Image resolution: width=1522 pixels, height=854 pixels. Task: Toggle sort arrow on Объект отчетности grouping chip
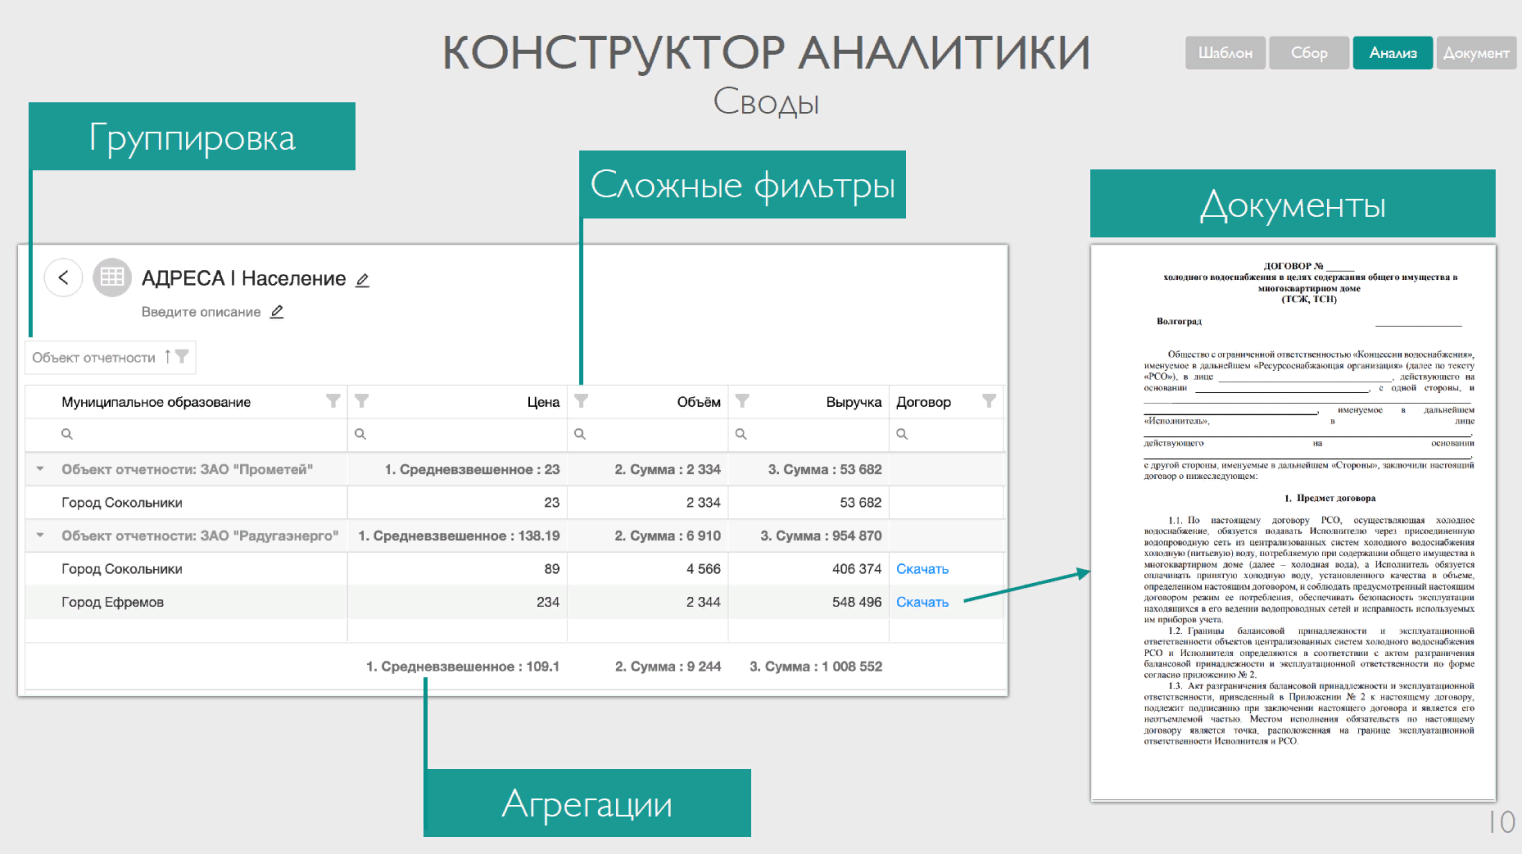(x=168, y=356)
